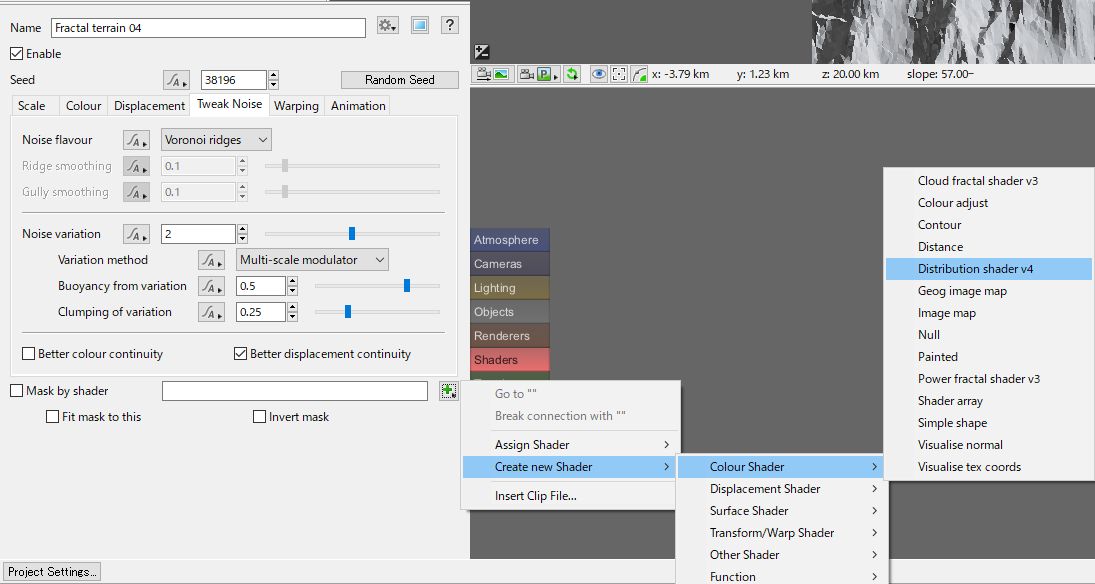Expand the Displacement Shader submenu

pos(782,489)
